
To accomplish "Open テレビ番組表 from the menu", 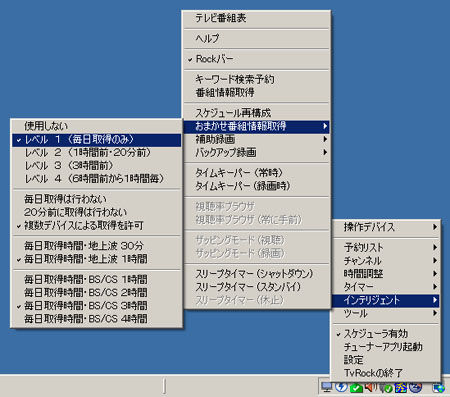I will click(x=256, y=18).
